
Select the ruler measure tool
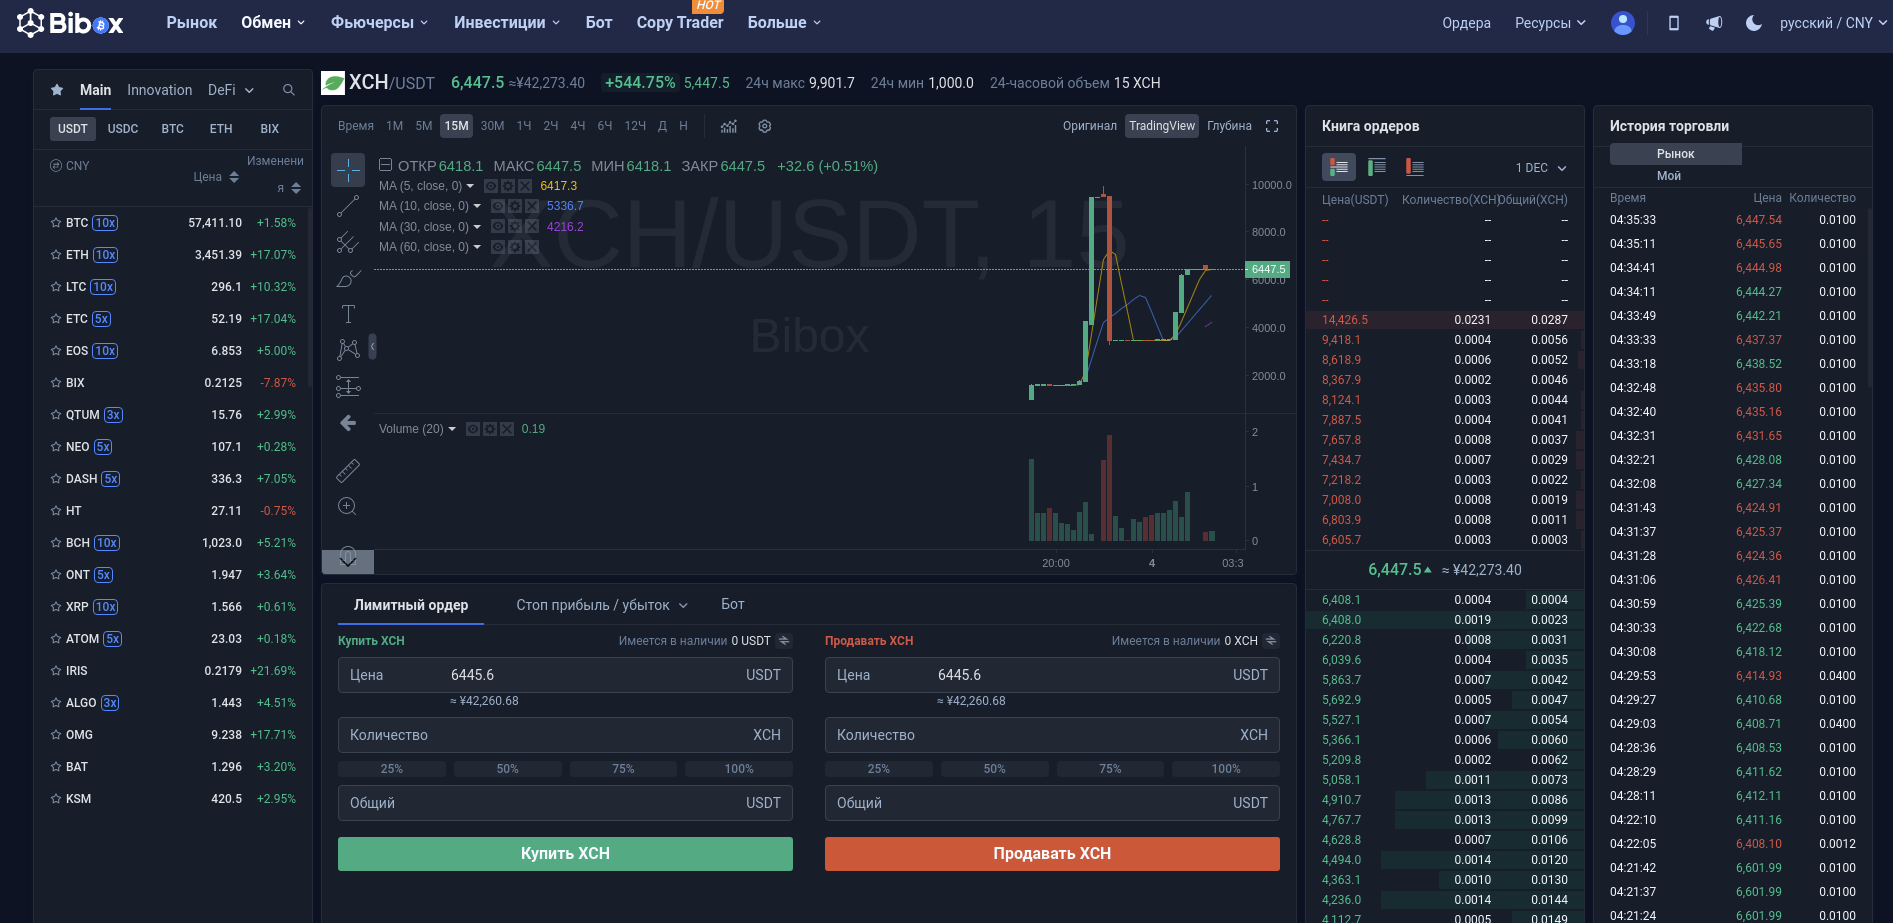(348, 470)
